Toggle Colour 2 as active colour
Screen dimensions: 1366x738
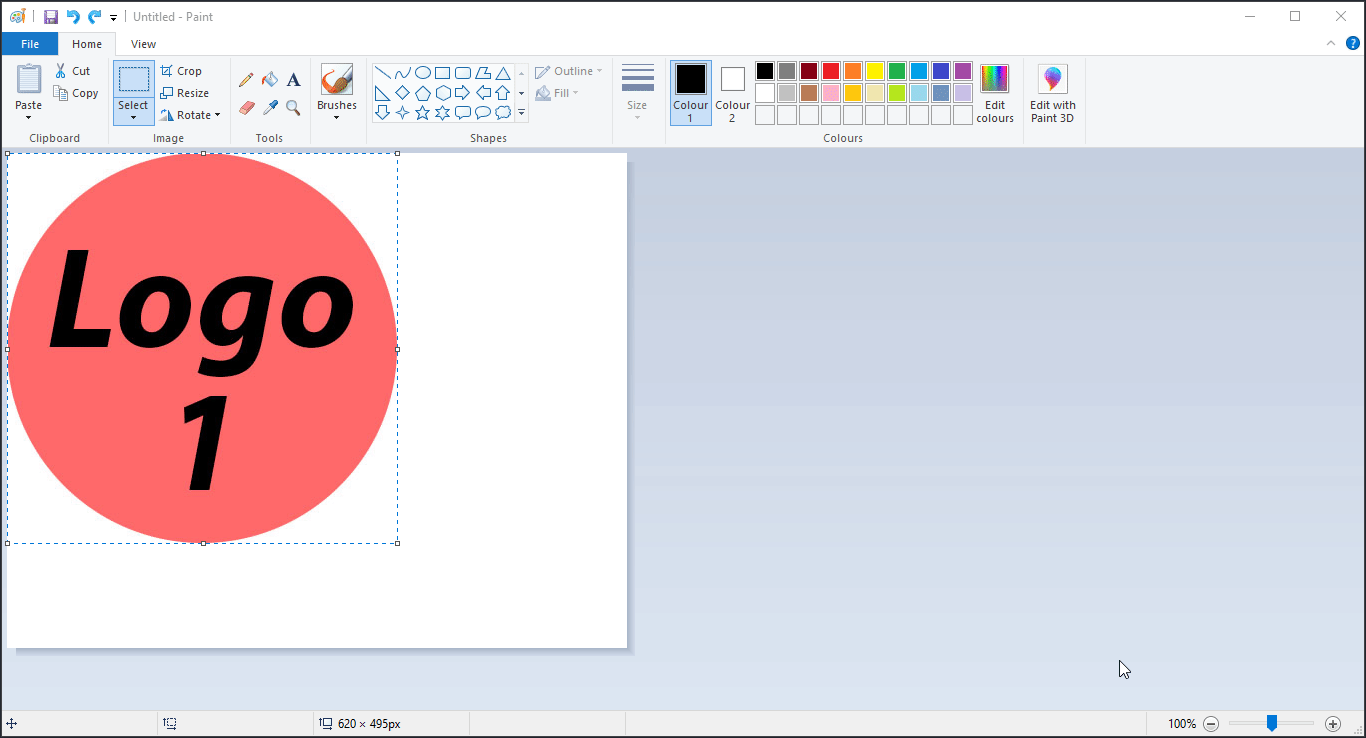732,94
